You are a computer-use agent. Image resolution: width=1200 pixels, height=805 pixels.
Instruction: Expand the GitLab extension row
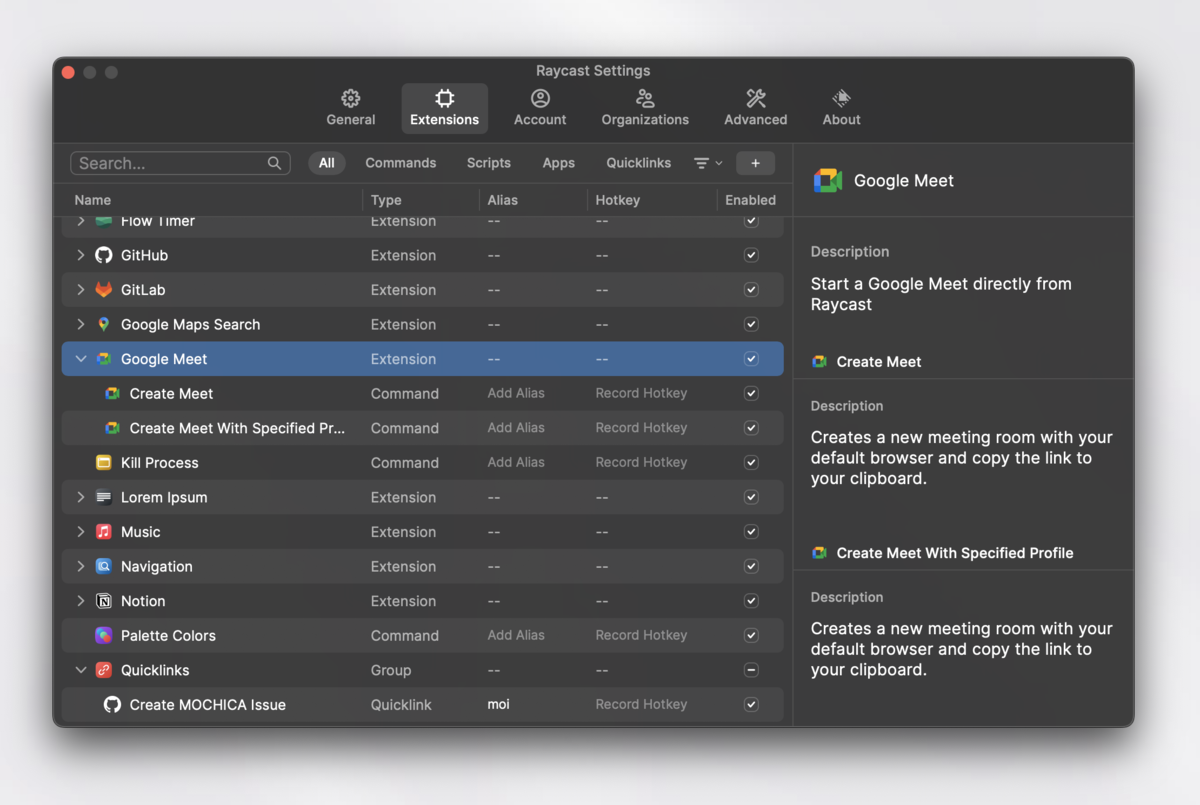coord(81,290)
